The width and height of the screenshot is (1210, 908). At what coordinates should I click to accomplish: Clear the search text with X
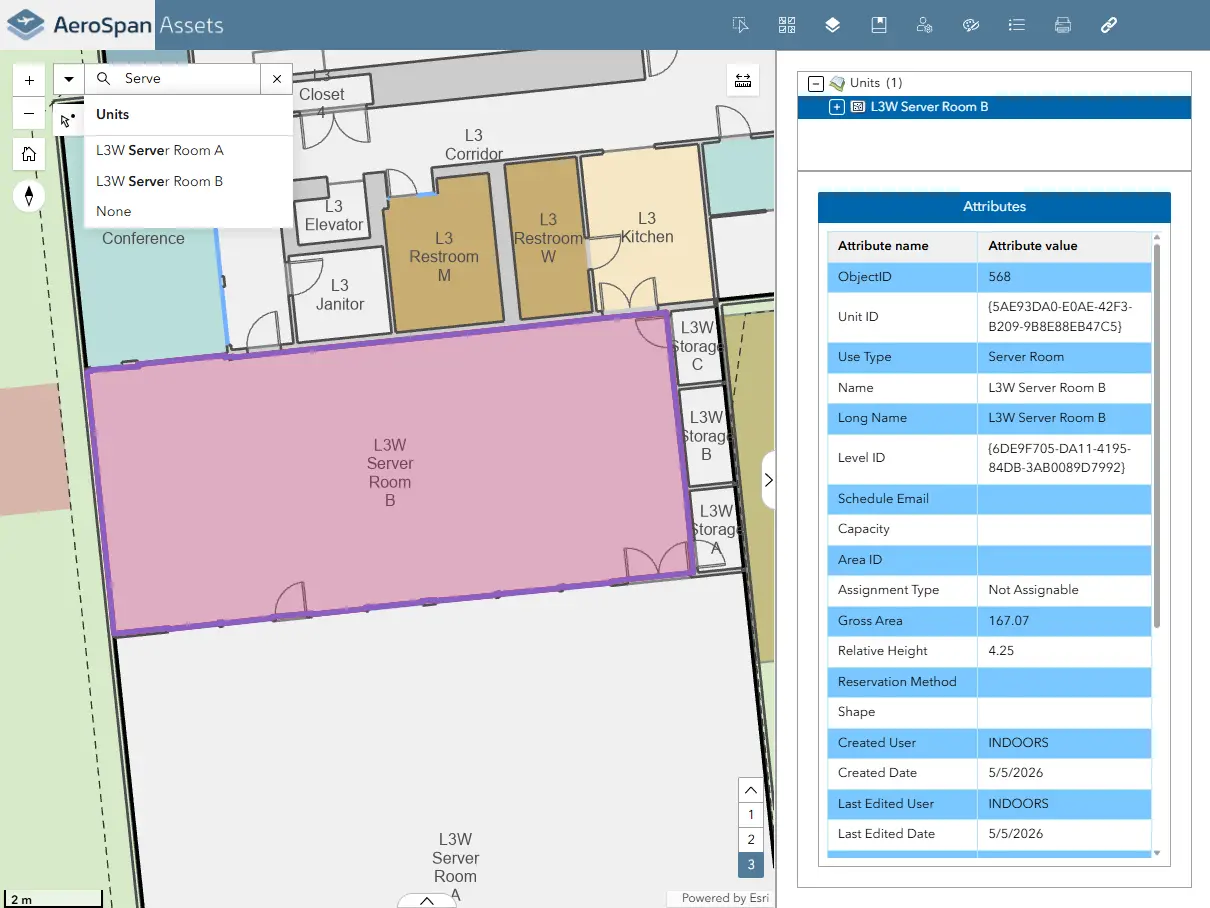(277, 78)
